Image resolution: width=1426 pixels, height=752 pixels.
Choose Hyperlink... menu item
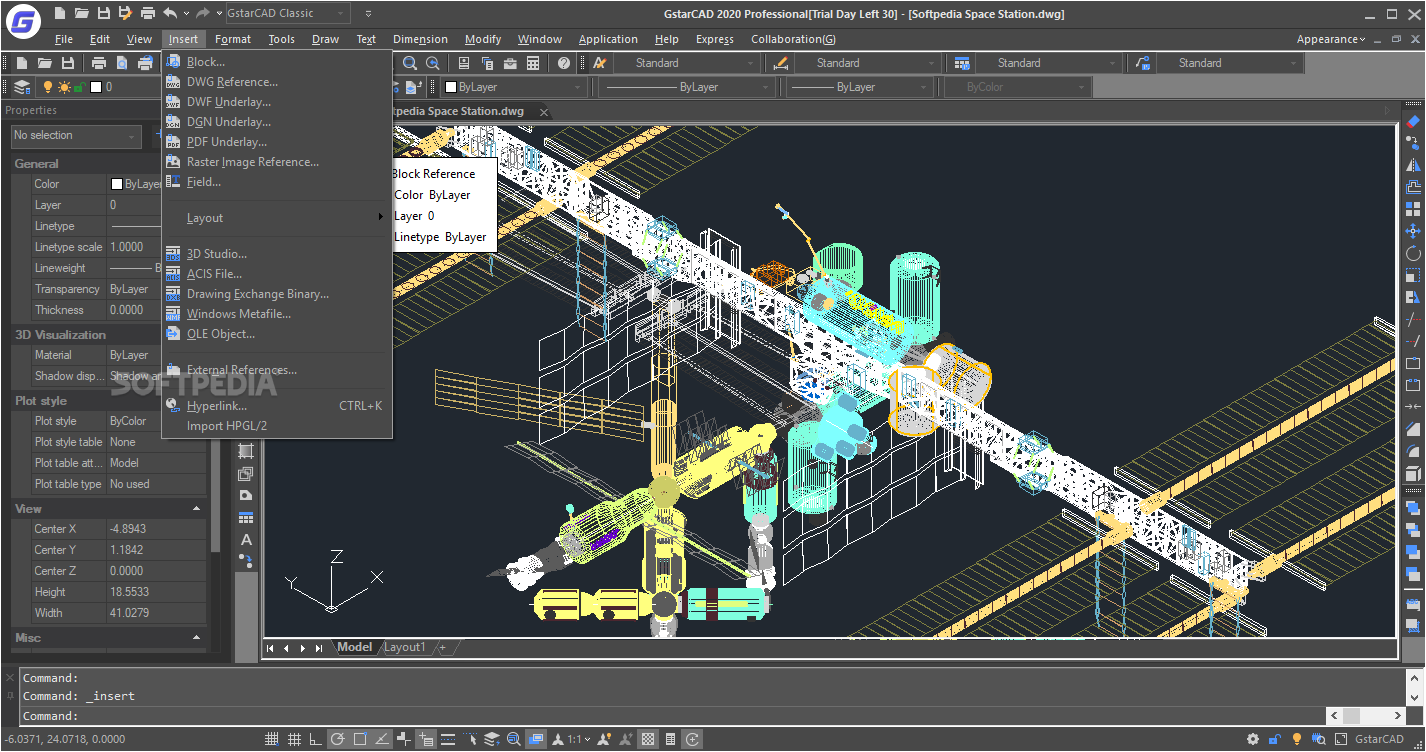[x=276, y=406]
